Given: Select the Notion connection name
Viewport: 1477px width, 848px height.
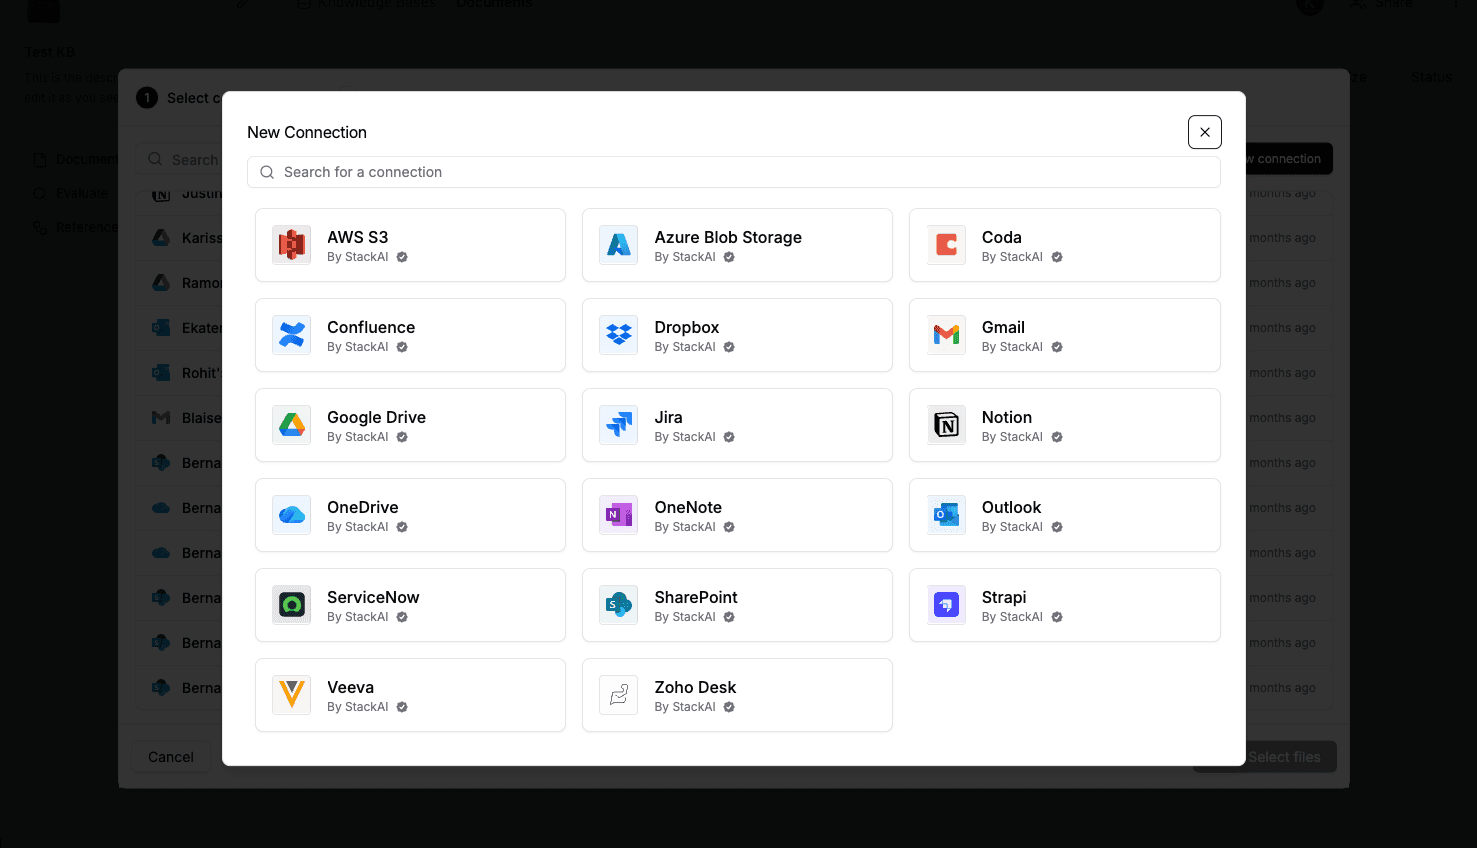Looking at the screenshot, I should [1007, 417].
